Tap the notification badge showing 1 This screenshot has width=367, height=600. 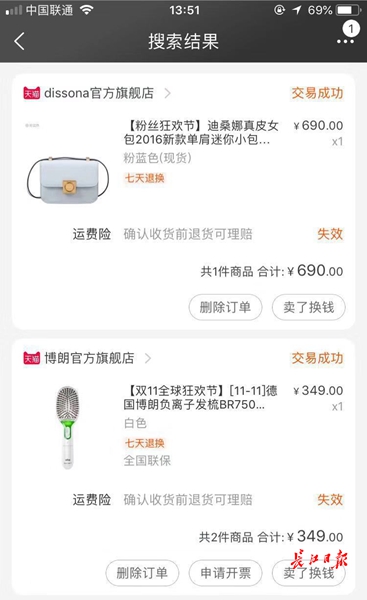351,29
